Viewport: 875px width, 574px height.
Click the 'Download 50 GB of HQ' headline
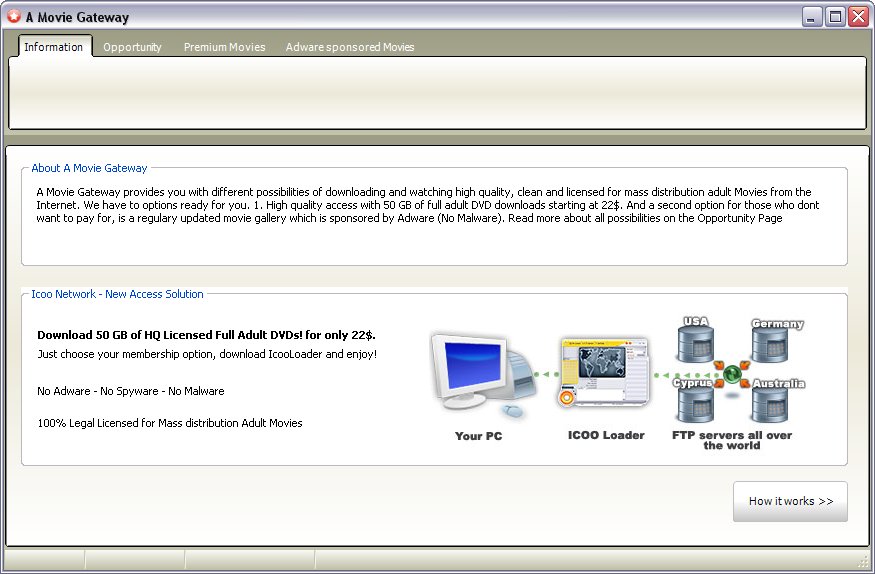(x=206, y=335)
